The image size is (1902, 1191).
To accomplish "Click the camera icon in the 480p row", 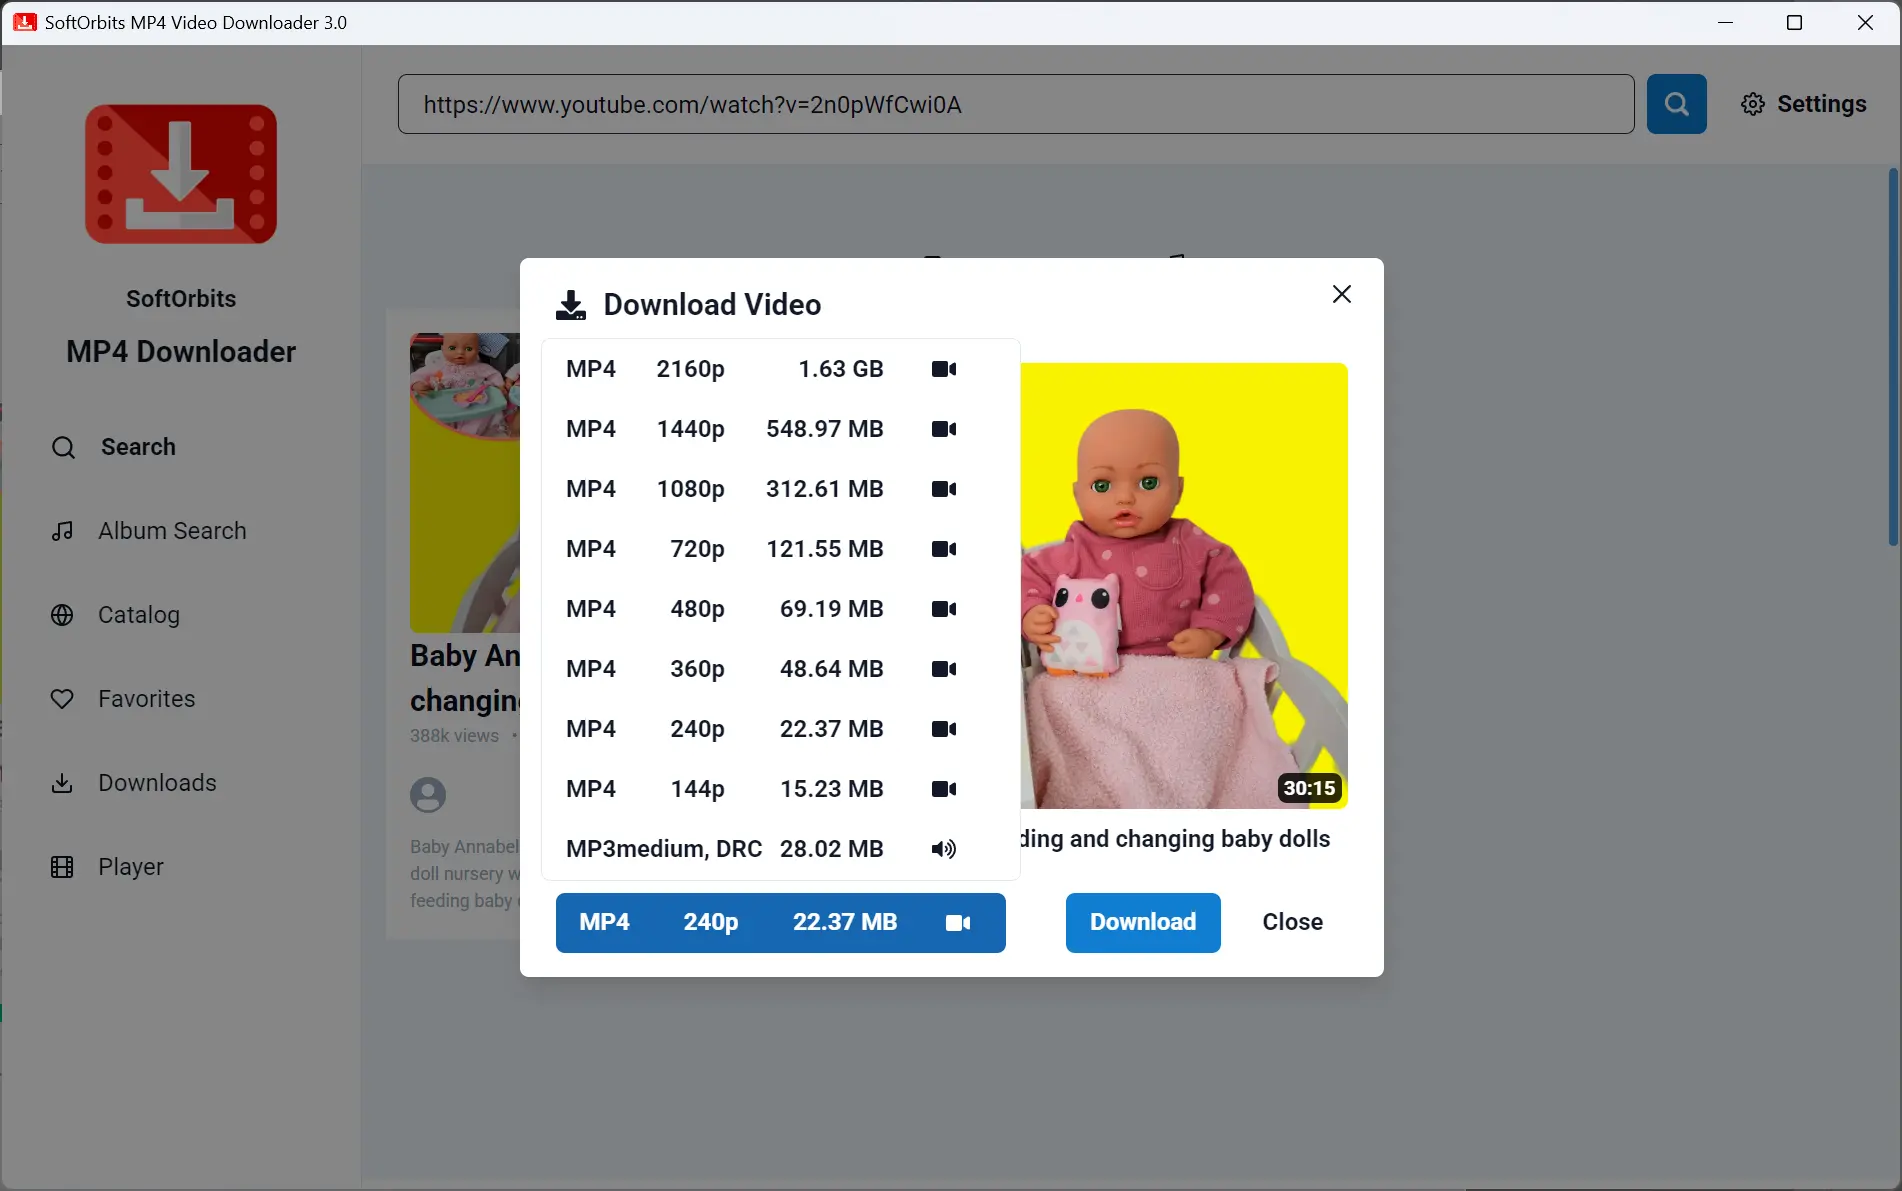I will pos(944,609).
